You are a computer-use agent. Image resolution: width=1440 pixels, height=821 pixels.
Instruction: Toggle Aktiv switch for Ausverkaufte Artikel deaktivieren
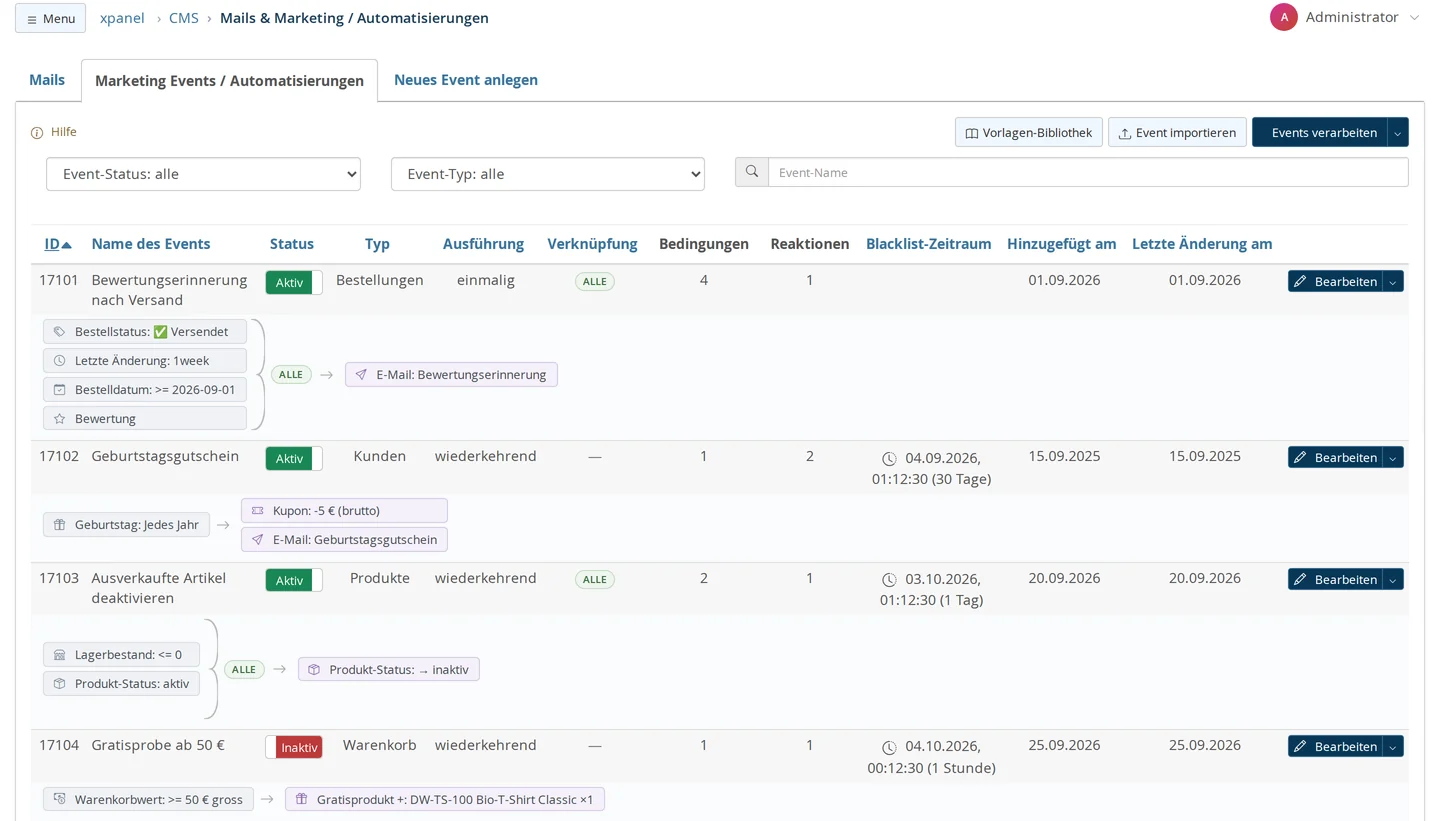click(x=294, y=580)
